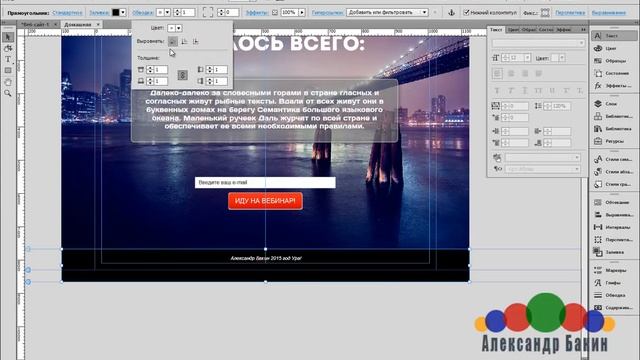This screenshot has height=360, width=640.
Task: Open the Состояния panel from dock
Action: coord(614,73)
